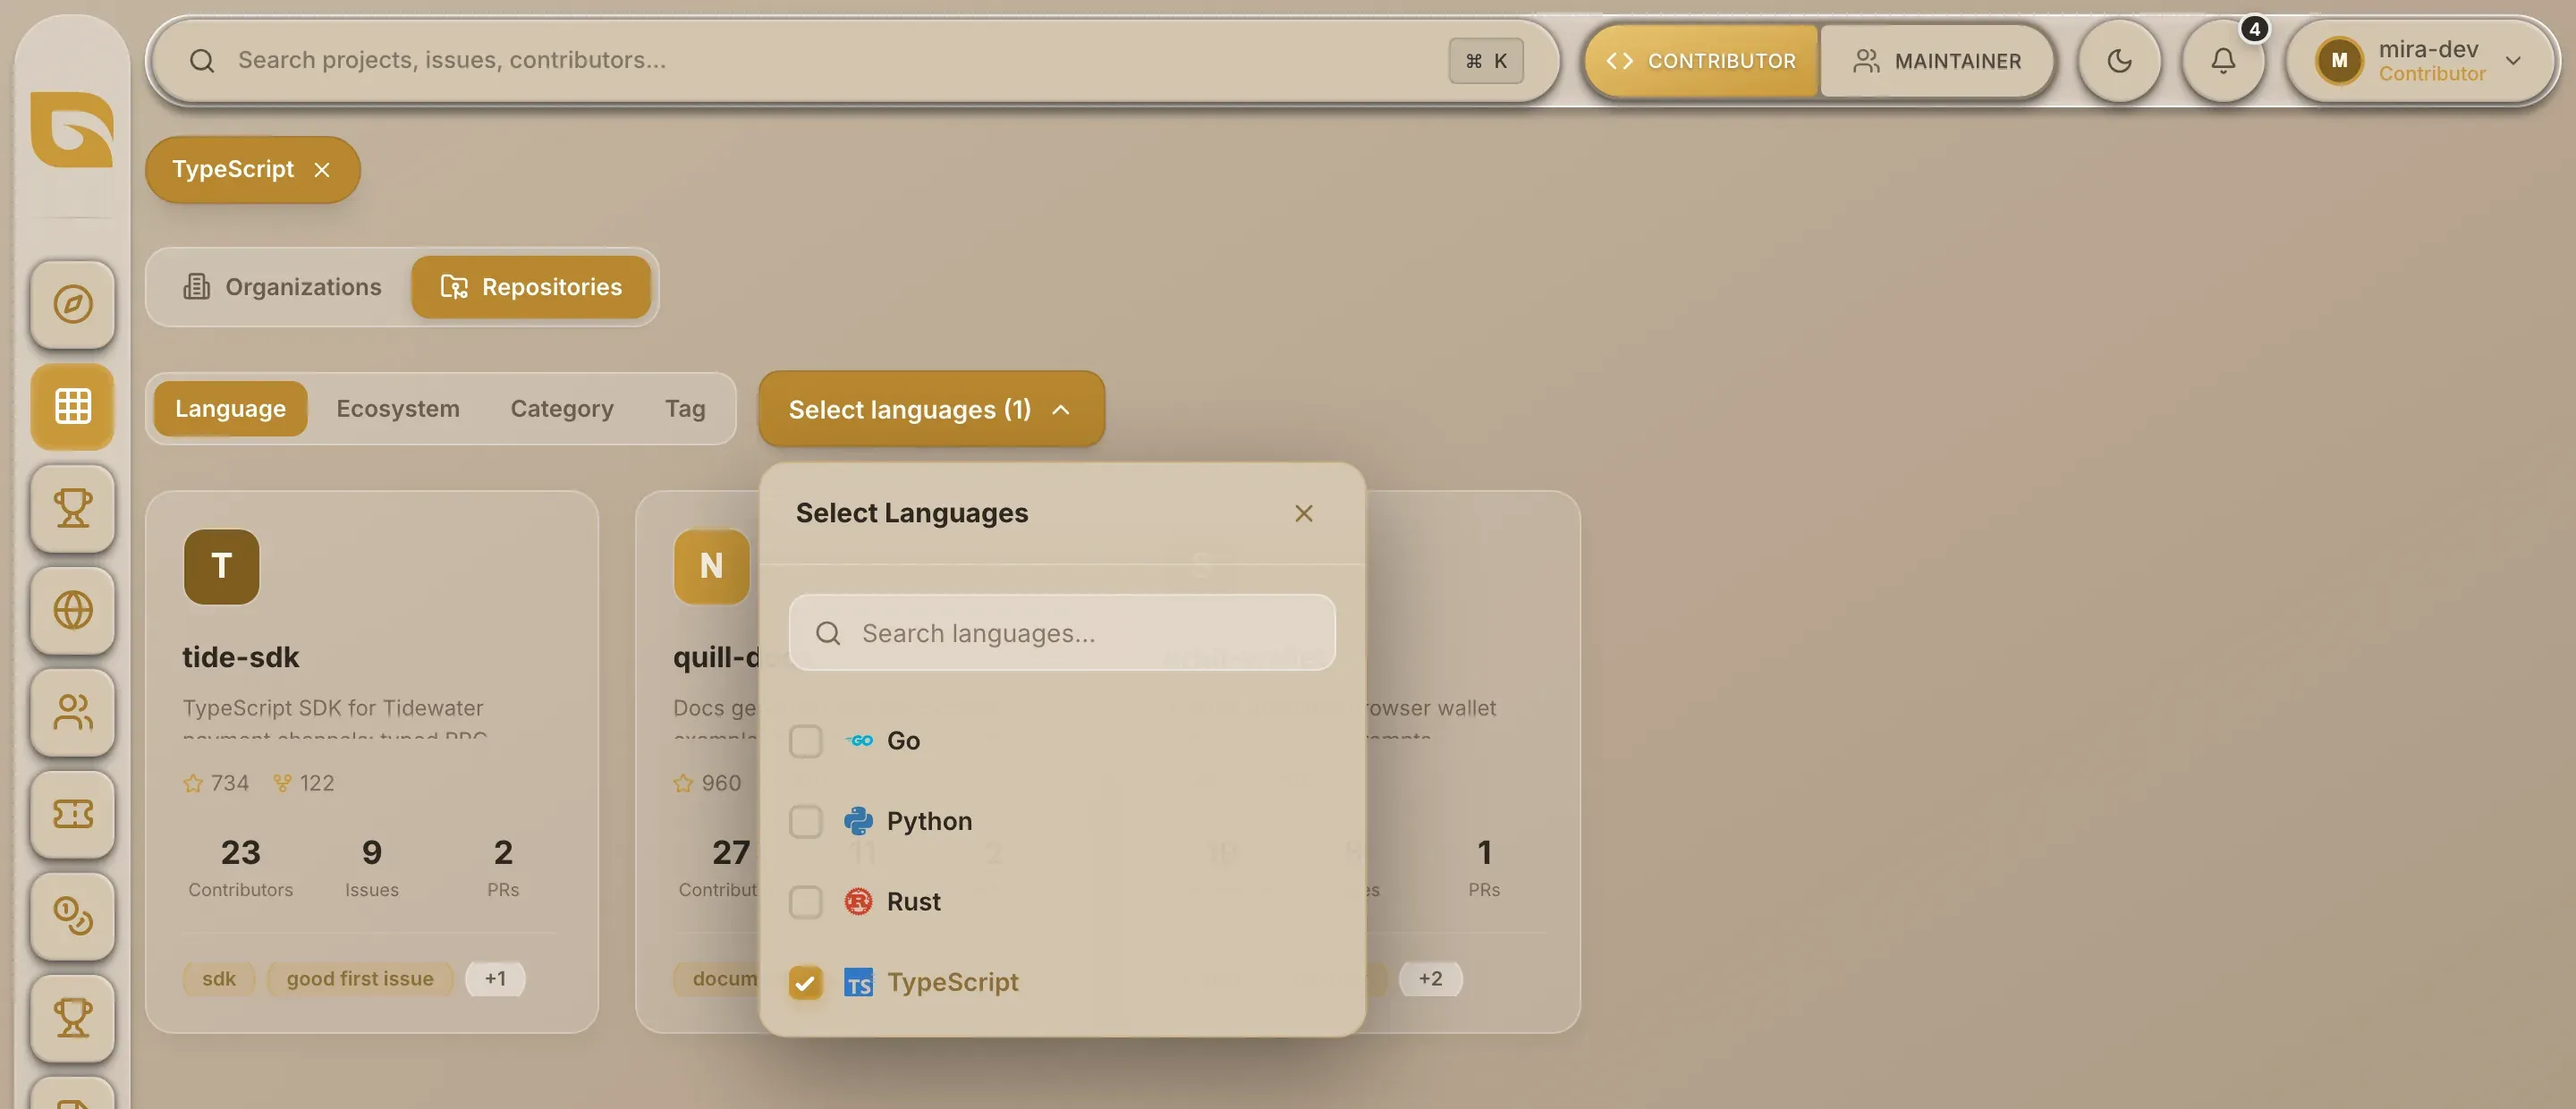Close the Select Languages panel
This screenshot has height=1109, width=2576.
click(1303, 513)
